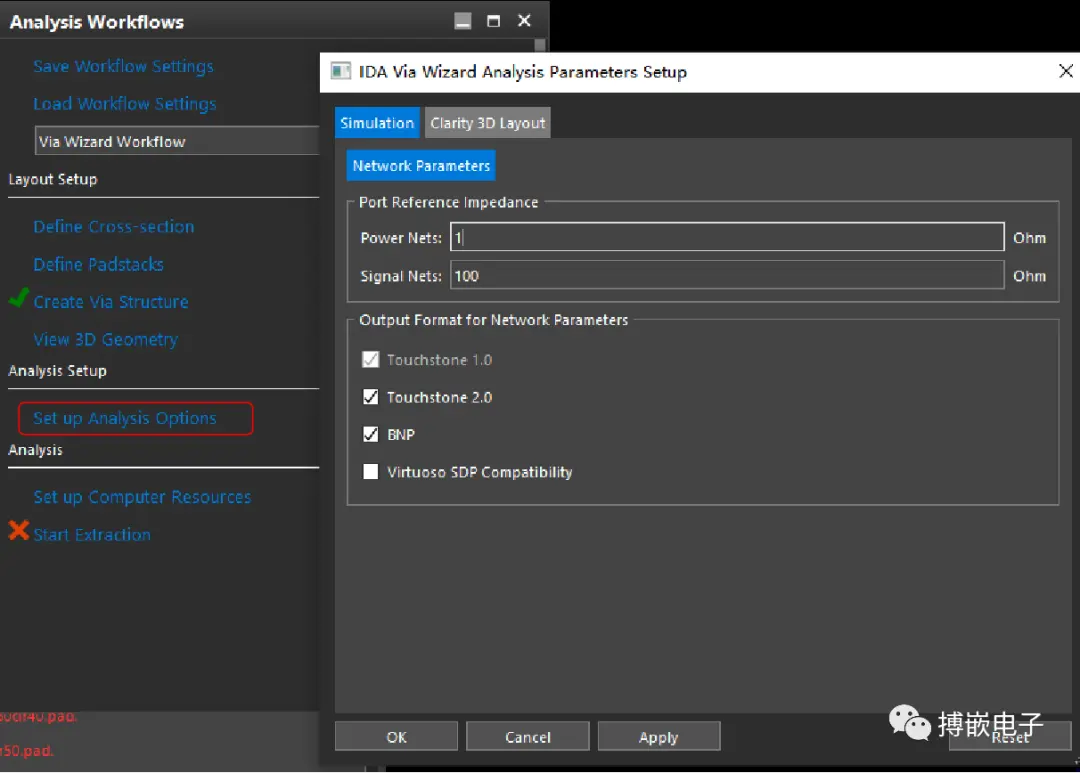
Task: Click the red X icon beside Start Extraction
Action: (19, 530)
